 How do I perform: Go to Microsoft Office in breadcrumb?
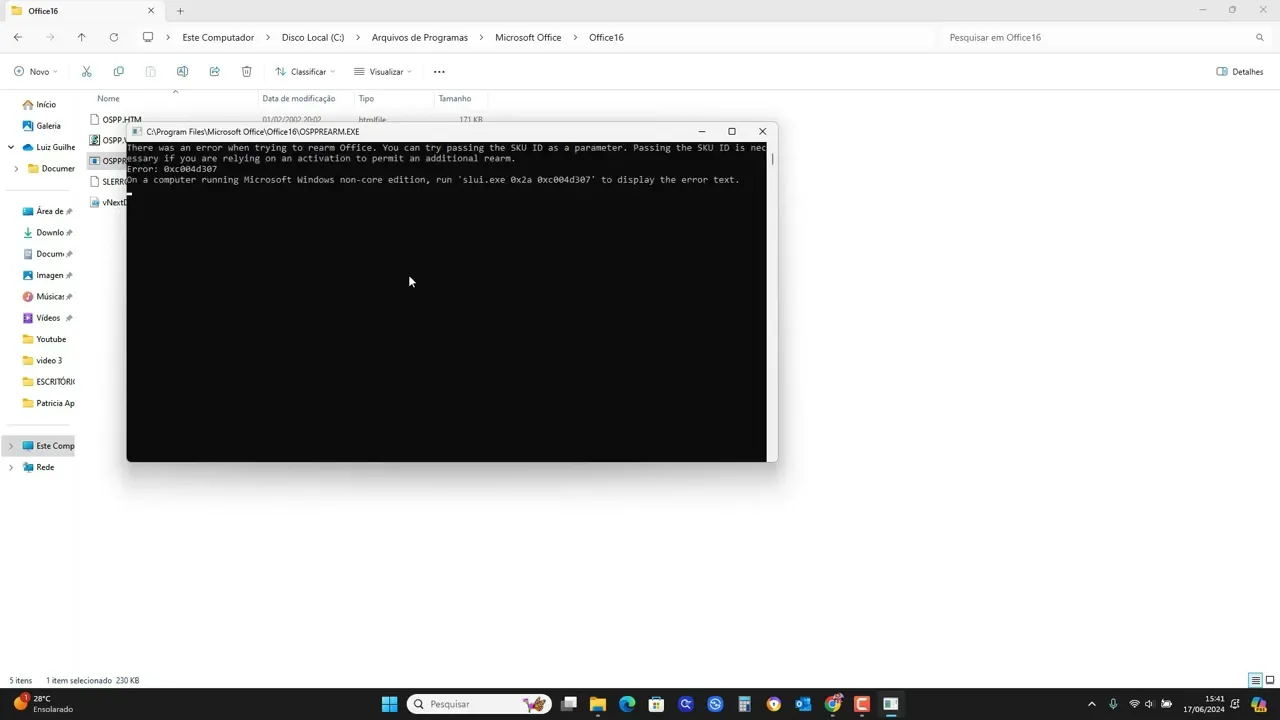[x=528, y=37]
